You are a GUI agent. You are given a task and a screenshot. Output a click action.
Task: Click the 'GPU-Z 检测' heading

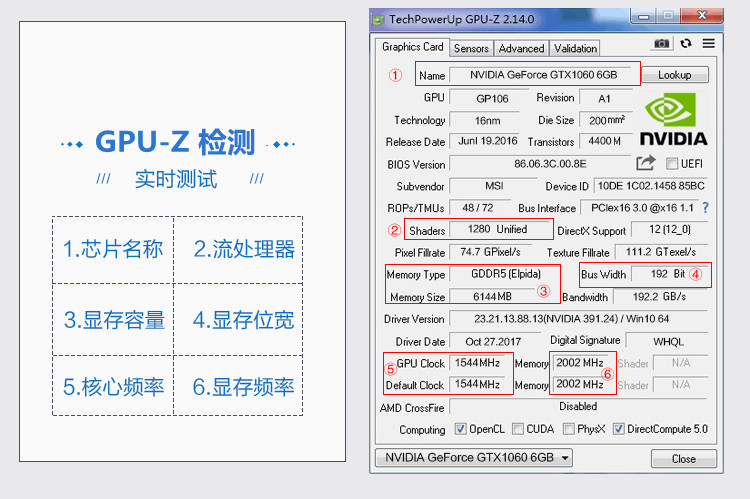175,142
